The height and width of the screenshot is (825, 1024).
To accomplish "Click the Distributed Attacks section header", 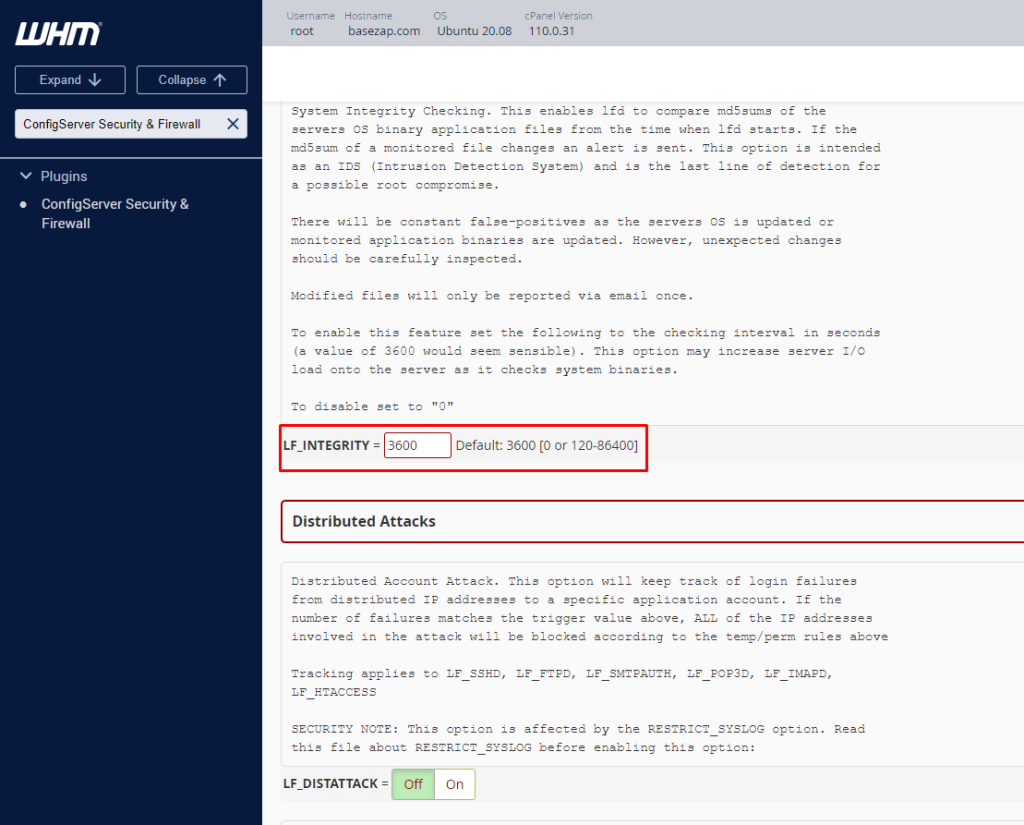I will pos(652,521).
